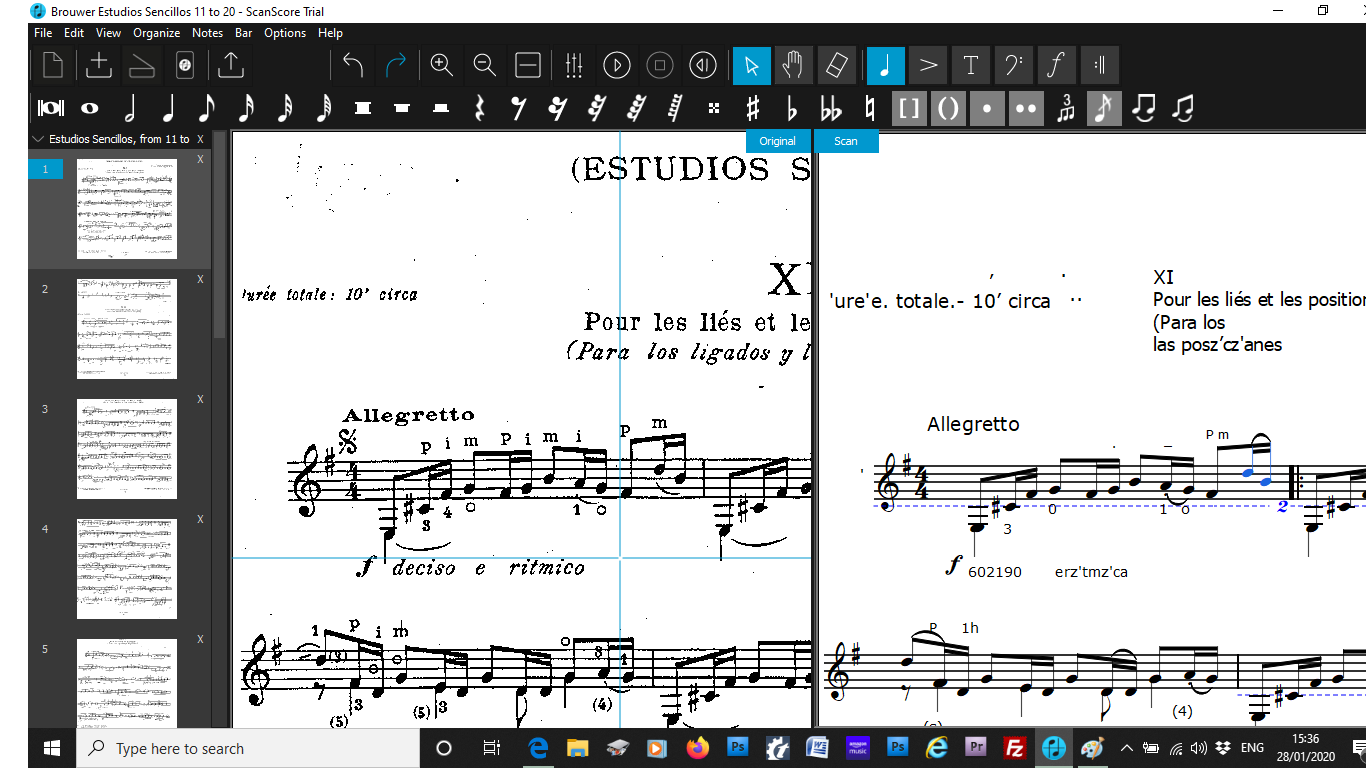The height and width of the screenshot is (768, 1366).
Task: Select page 3 thumbnail
Action: (127, 449)
